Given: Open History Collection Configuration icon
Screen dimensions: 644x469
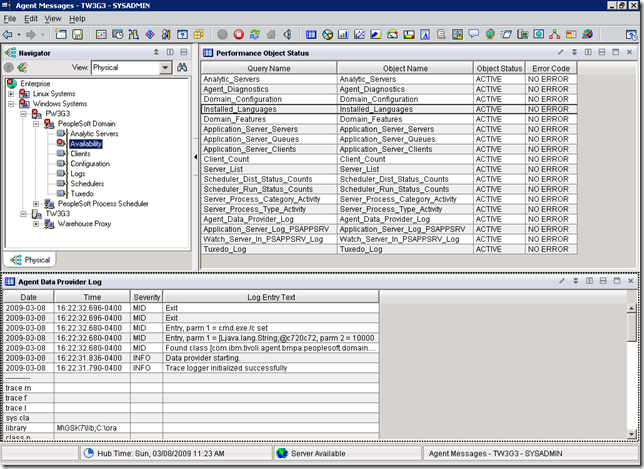Looking at the screenshot, I should pyautogui.click(x=117, y=34).
